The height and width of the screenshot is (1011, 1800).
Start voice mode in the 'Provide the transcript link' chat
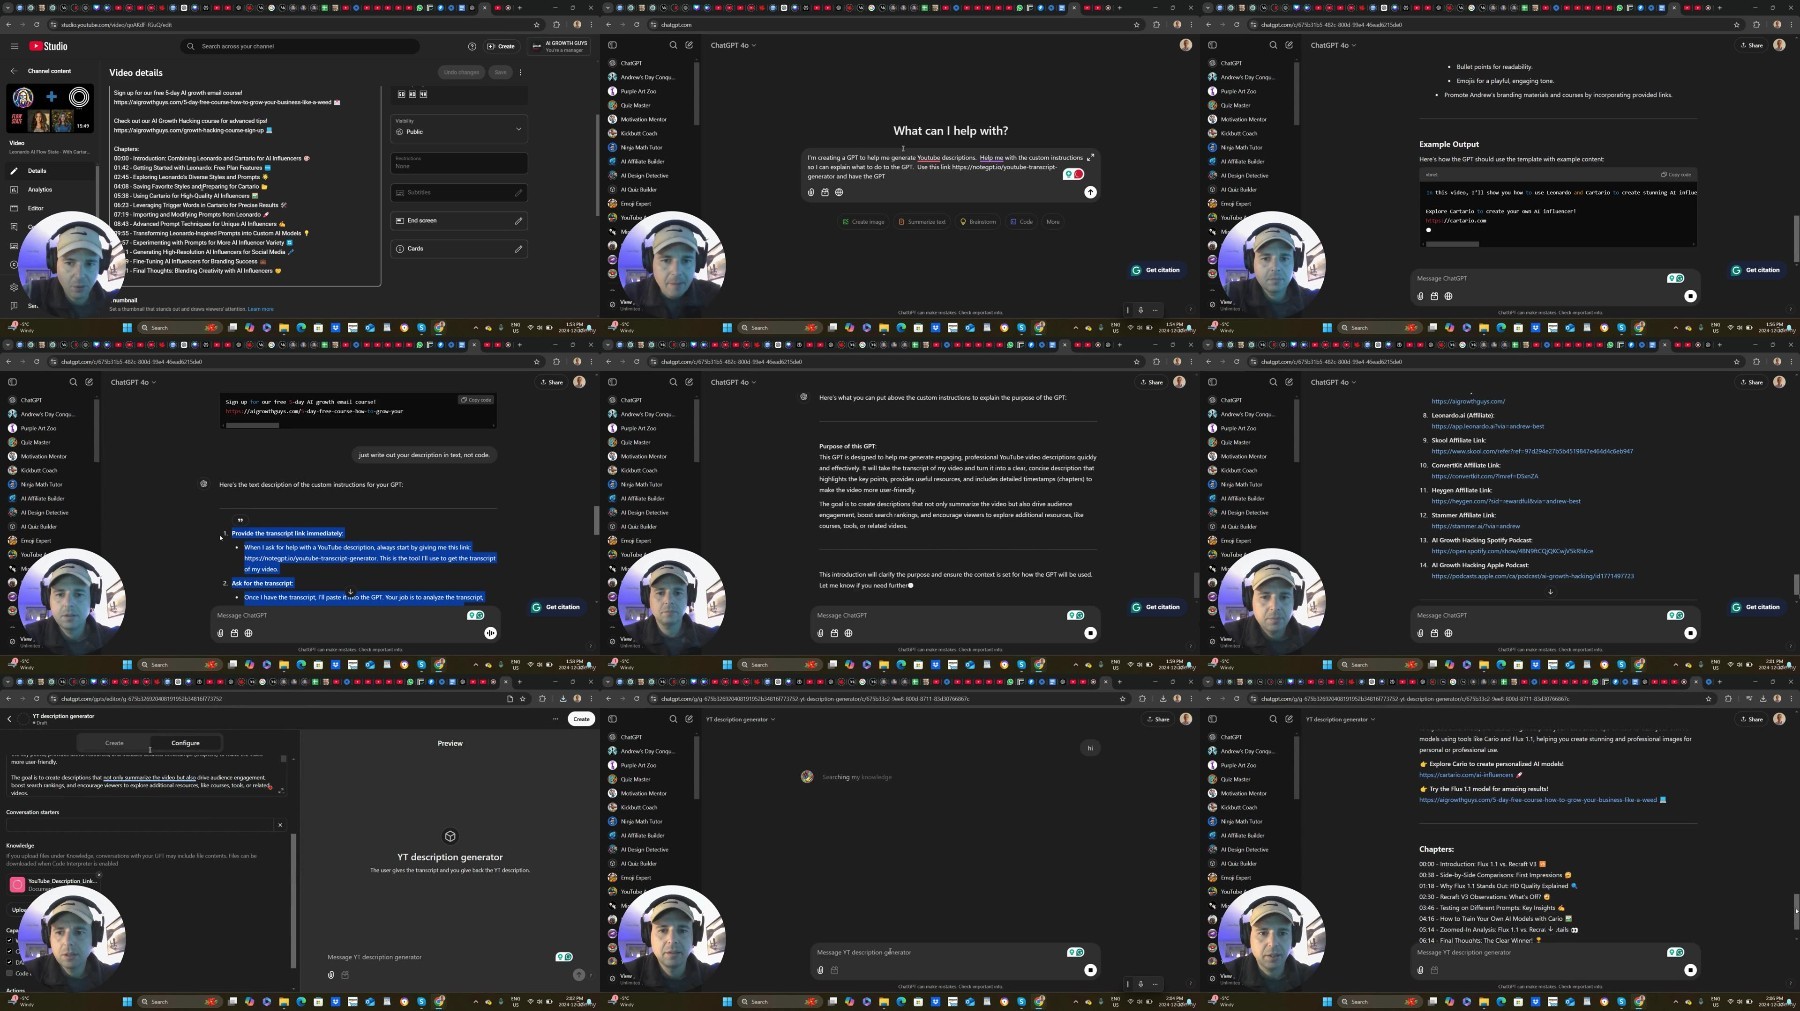click(490, 633)
